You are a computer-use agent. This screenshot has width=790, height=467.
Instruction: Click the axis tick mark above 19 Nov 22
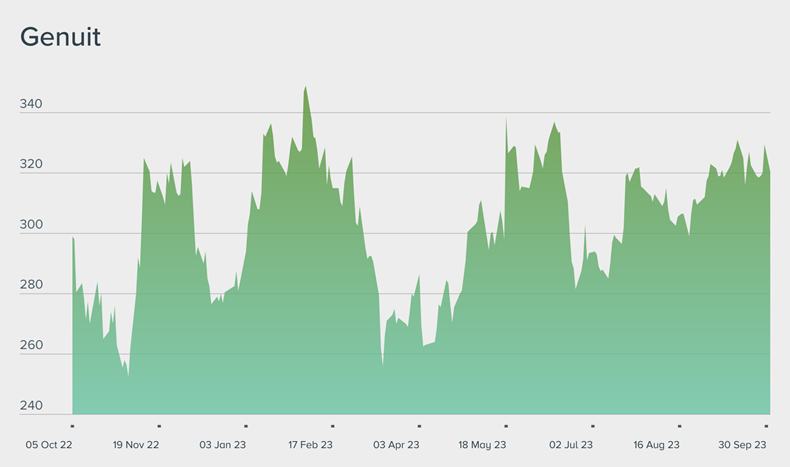[x=159, y=425]
